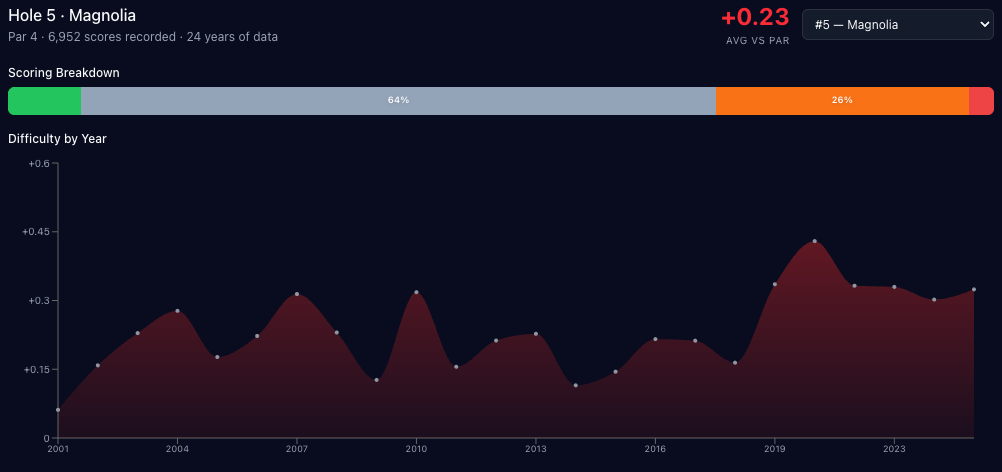The image size is (1002, 472).
Task: Click the 2013 data point on chart
Action: 536,334
